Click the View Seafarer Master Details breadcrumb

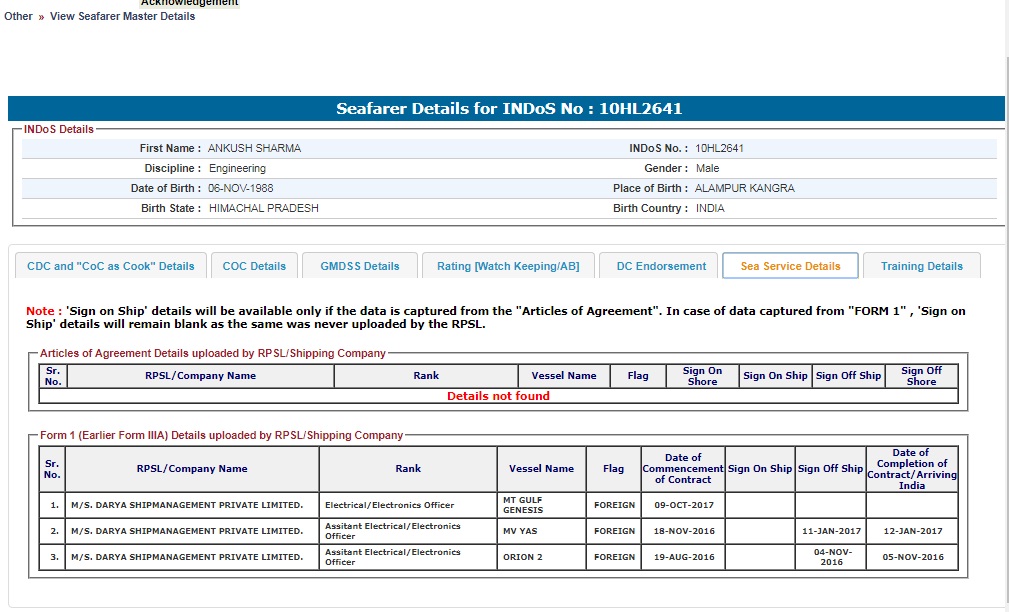[122, 16]
